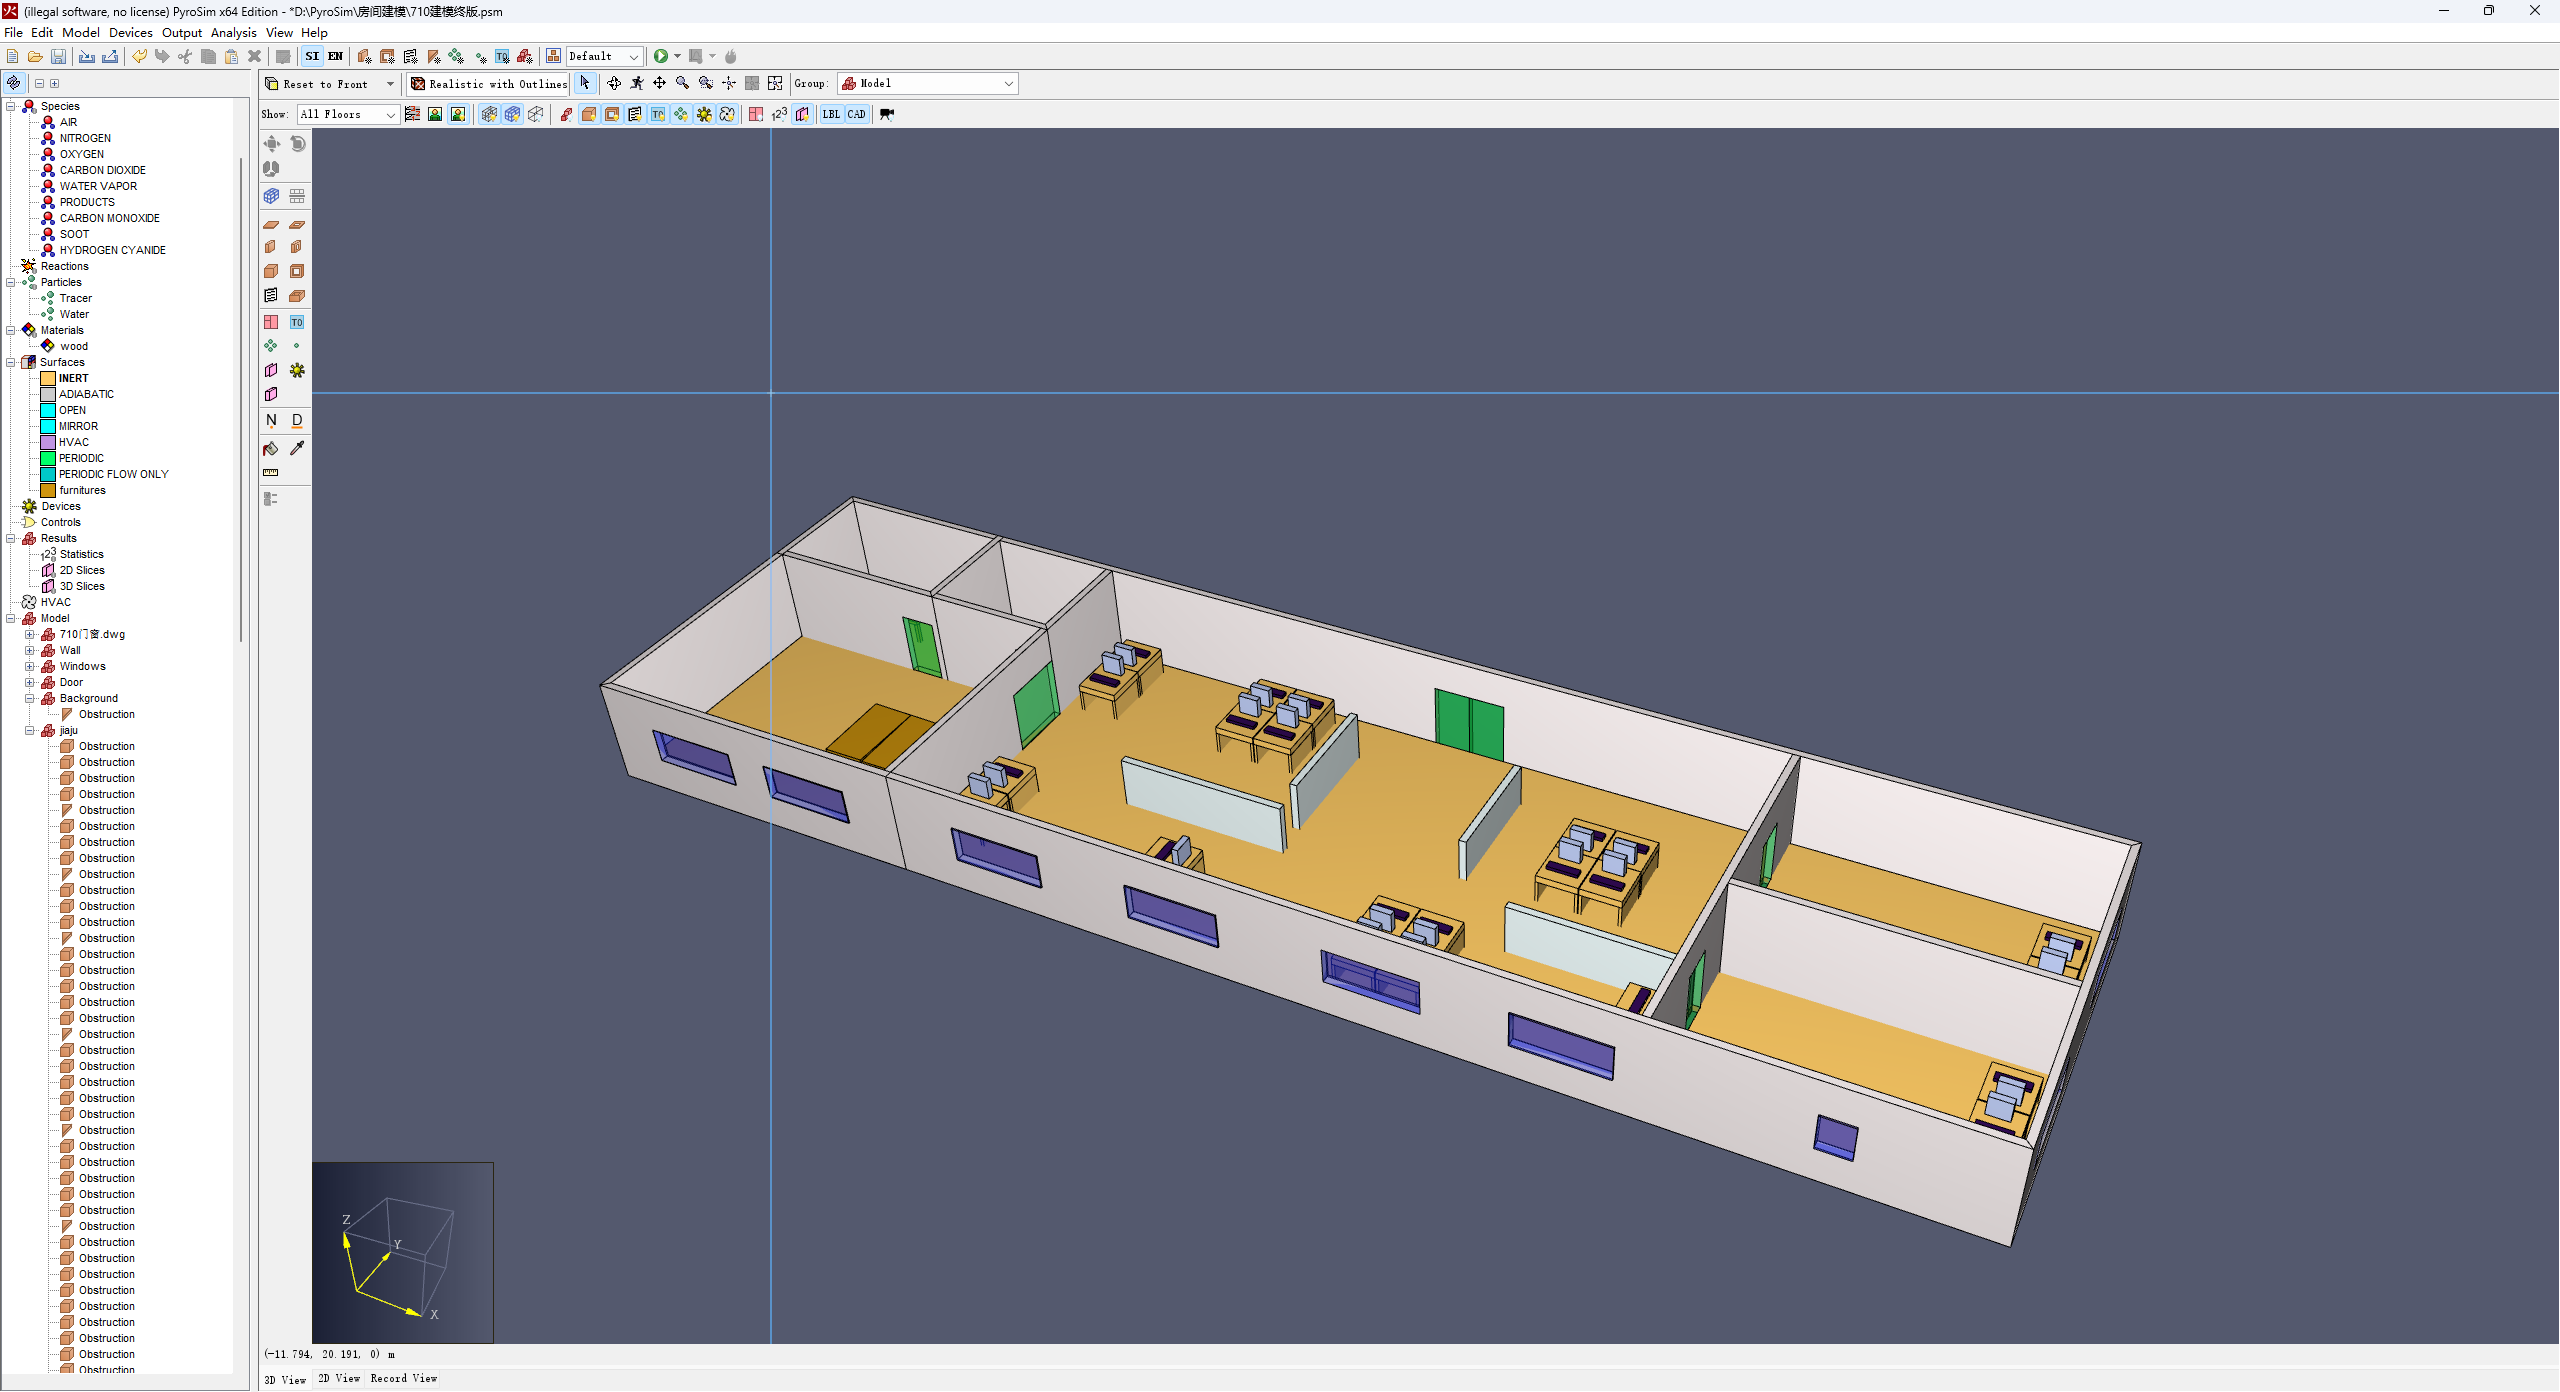The width and height of the screenshot is (2560, 1392).
Task: Select the PERIODIC surface green swatch
Action: click(48, 459)
